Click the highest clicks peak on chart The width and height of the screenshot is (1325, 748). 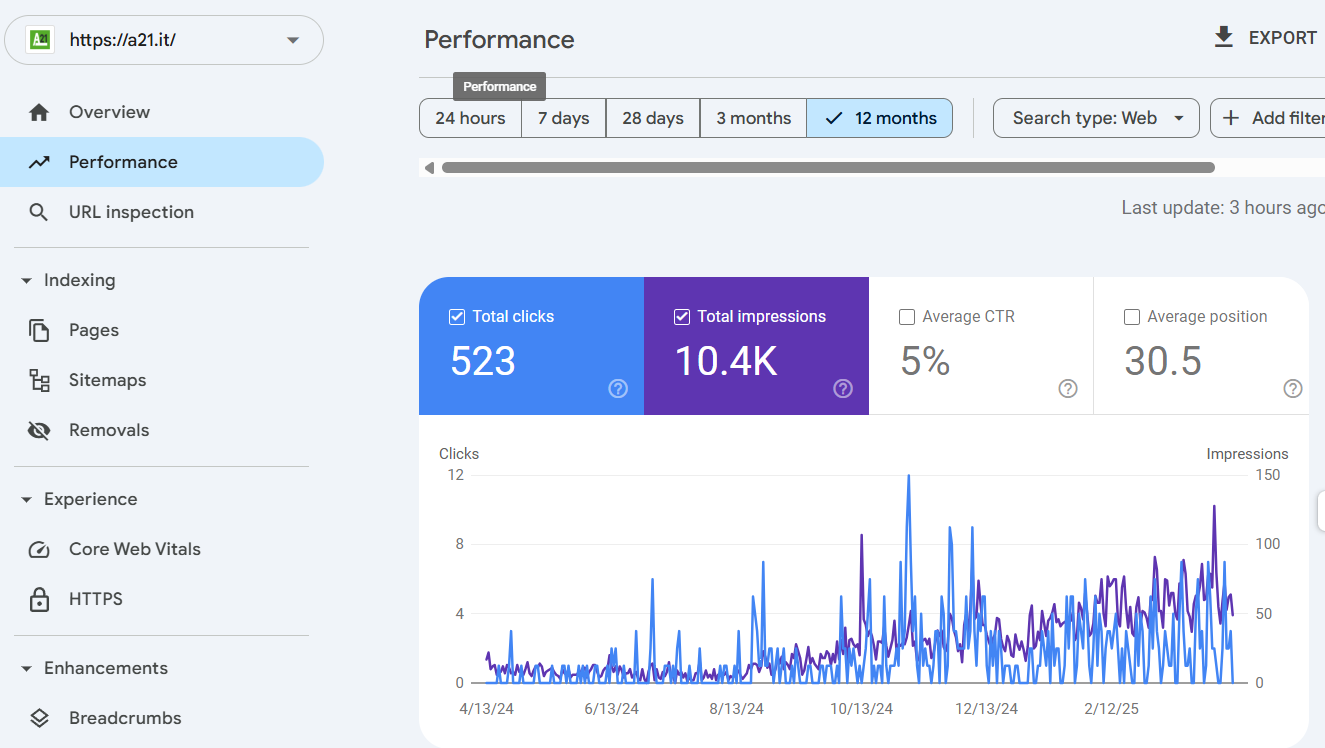[908, 477]
